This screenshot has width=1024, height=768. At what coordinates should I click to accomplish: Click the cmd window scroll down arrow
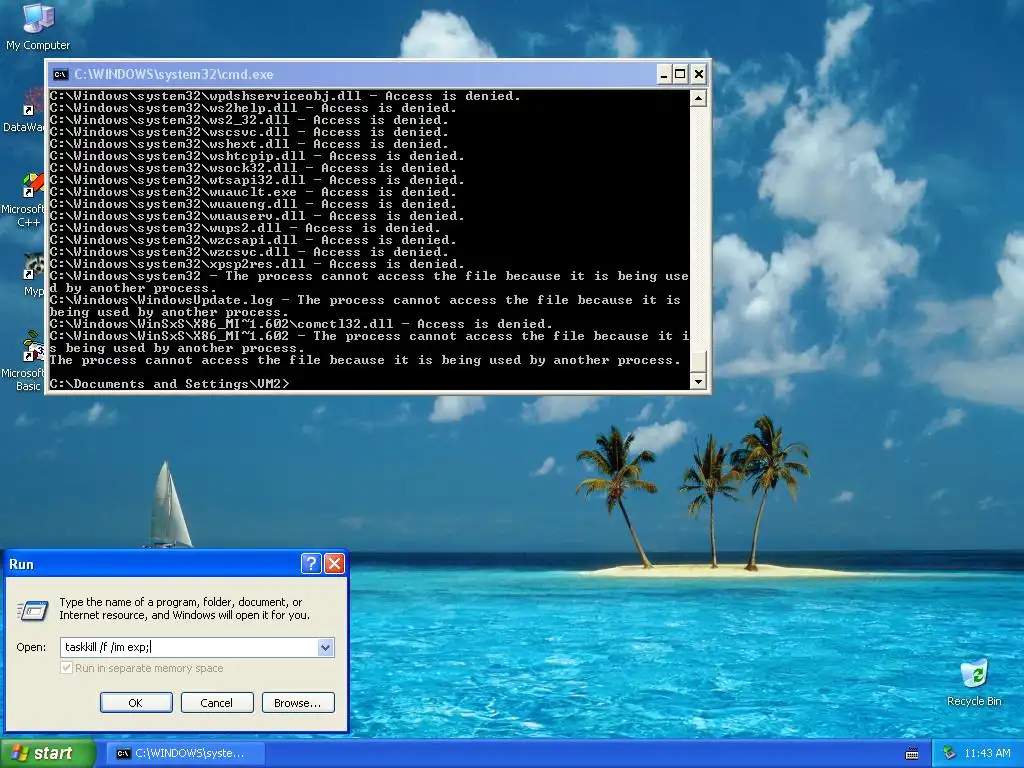pyautogui.click(x=698, y=381)
